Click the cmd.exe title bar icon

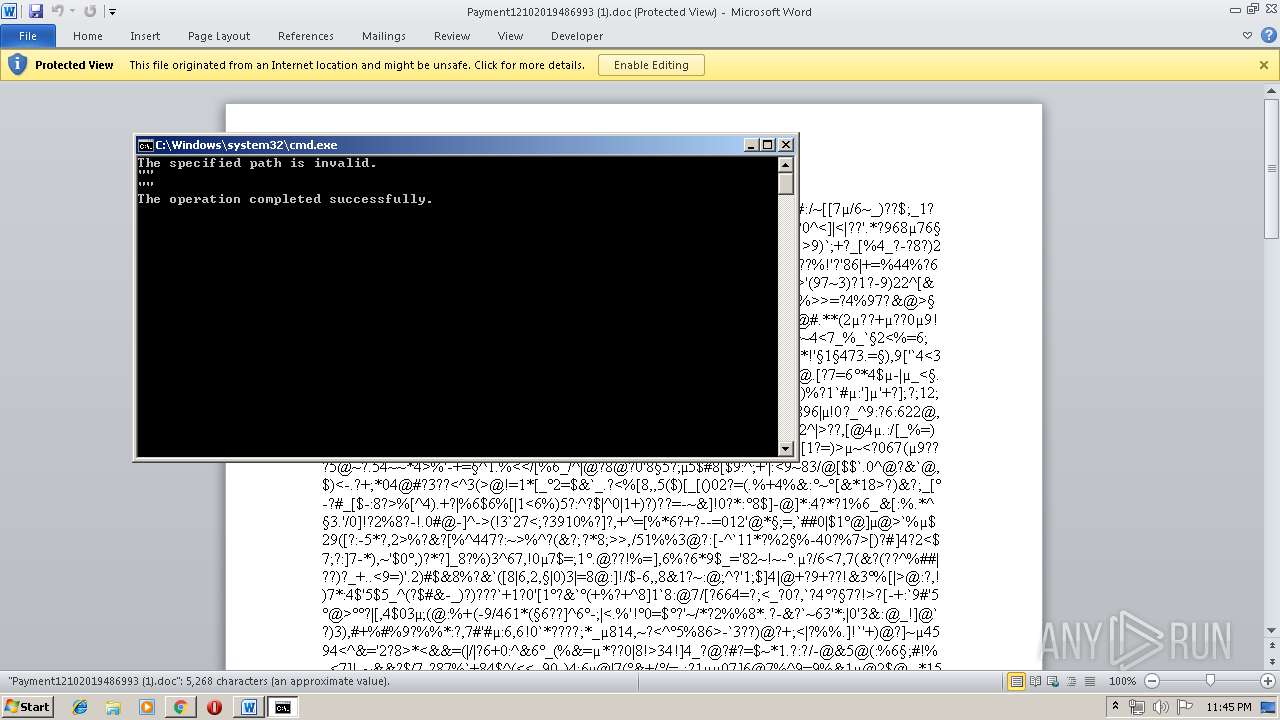coord(145,145)
